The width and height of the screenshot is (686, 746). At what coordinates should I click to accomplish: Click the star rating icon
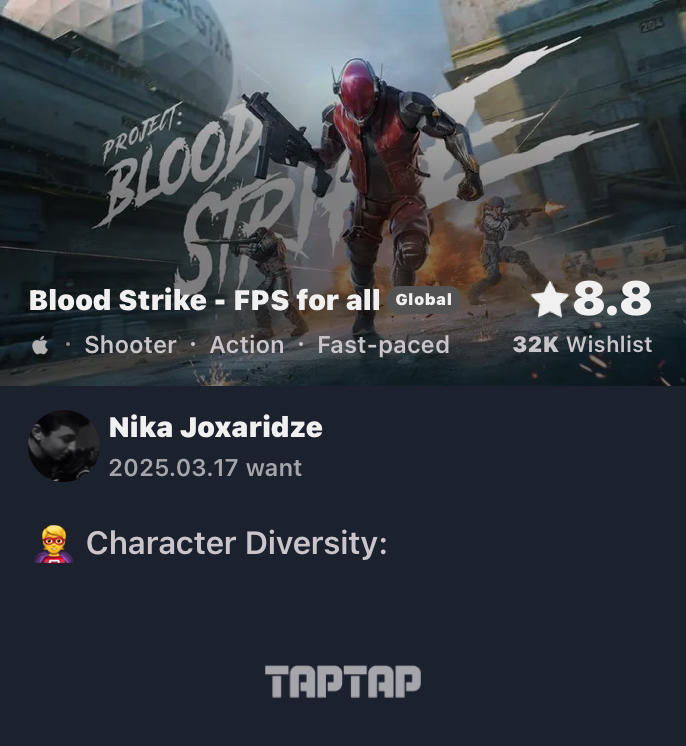coord(549,299)
